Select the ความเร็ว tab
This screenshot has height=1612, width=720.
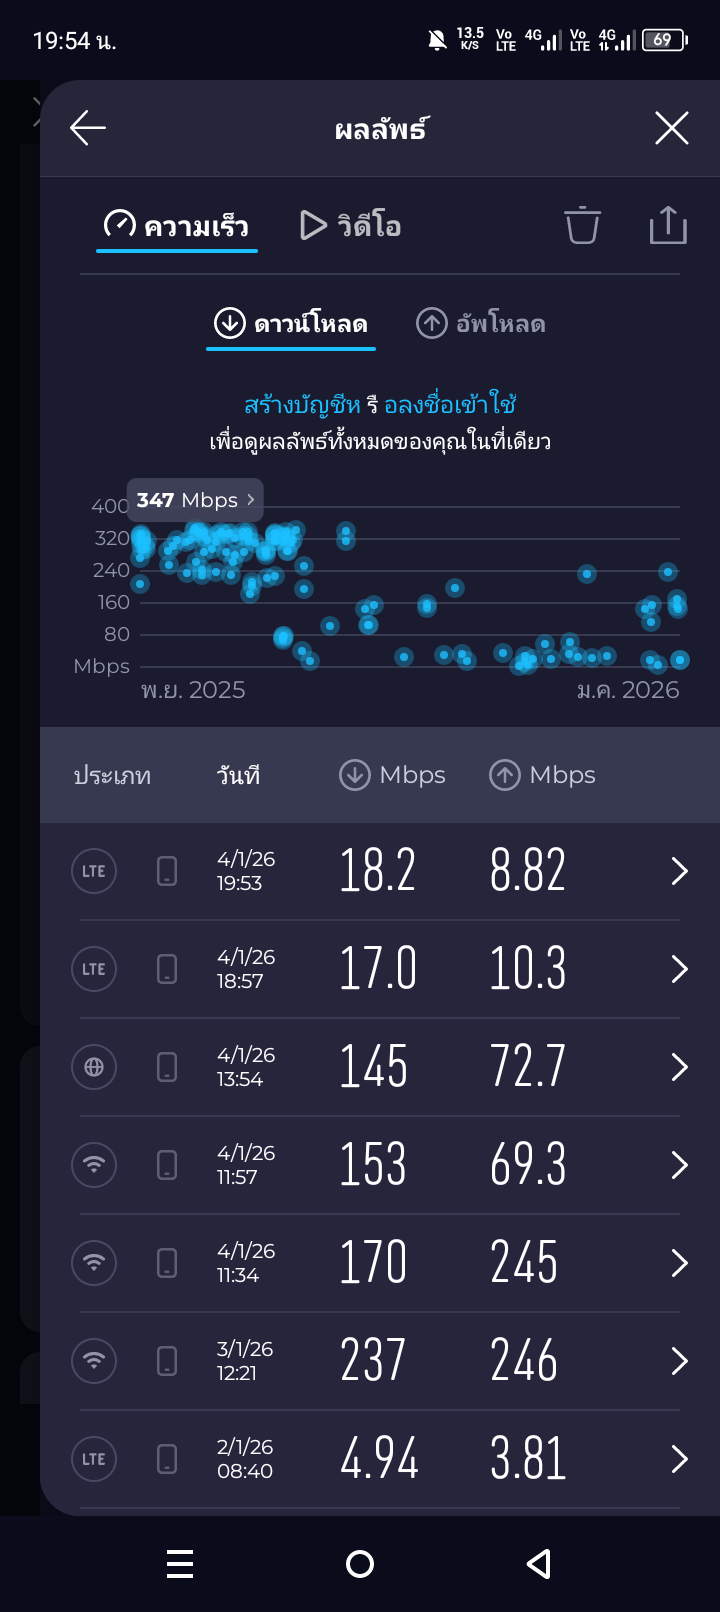(177, 226)
